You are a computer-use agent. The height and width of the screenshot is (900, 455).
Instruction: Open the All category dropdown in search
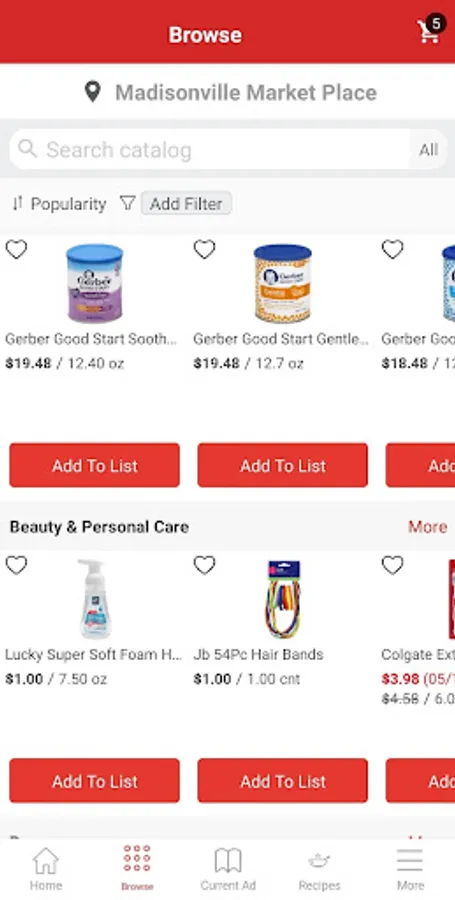coord(428,150)
